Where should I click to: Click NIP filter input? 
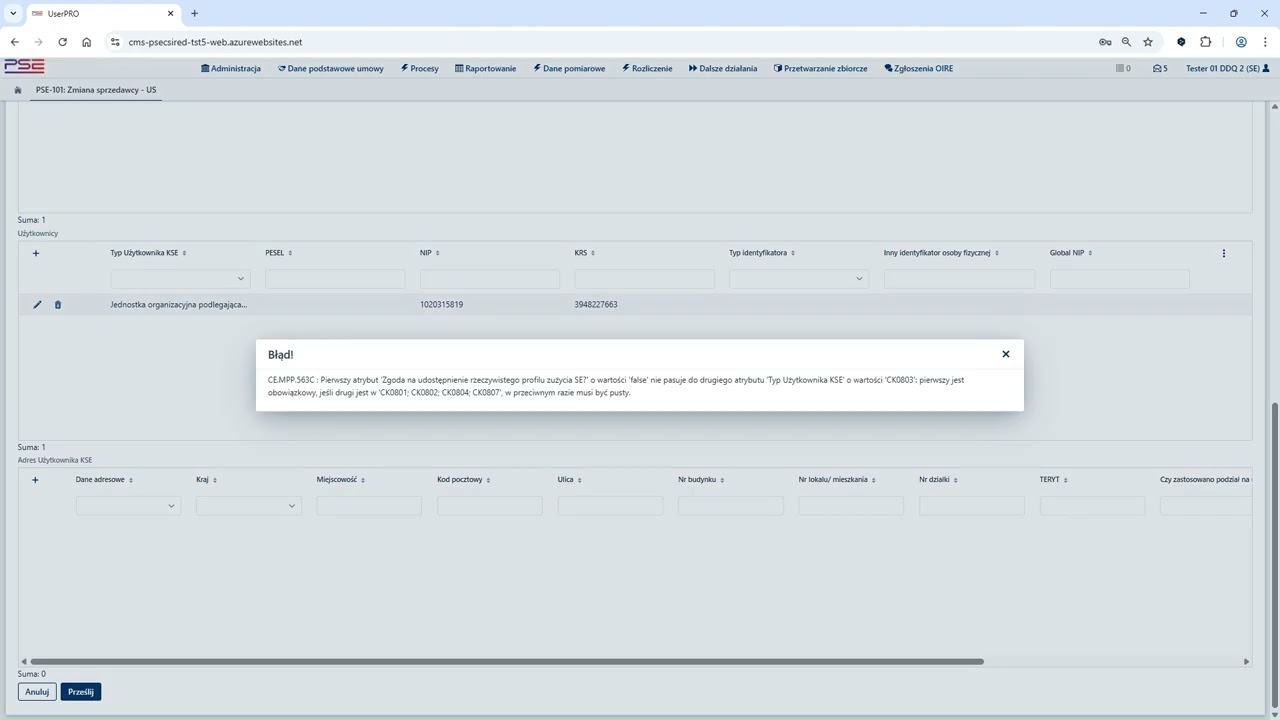(490, 279)
